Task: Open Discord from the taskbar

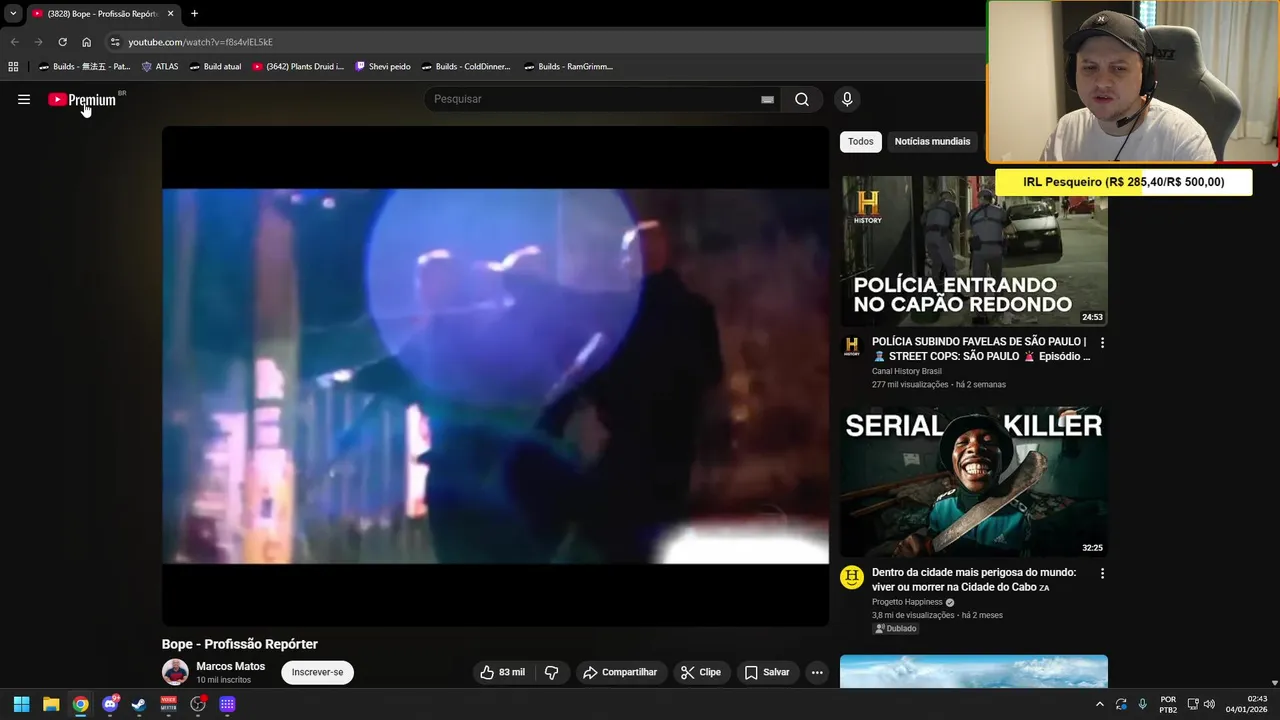Action: click(110, 704)
